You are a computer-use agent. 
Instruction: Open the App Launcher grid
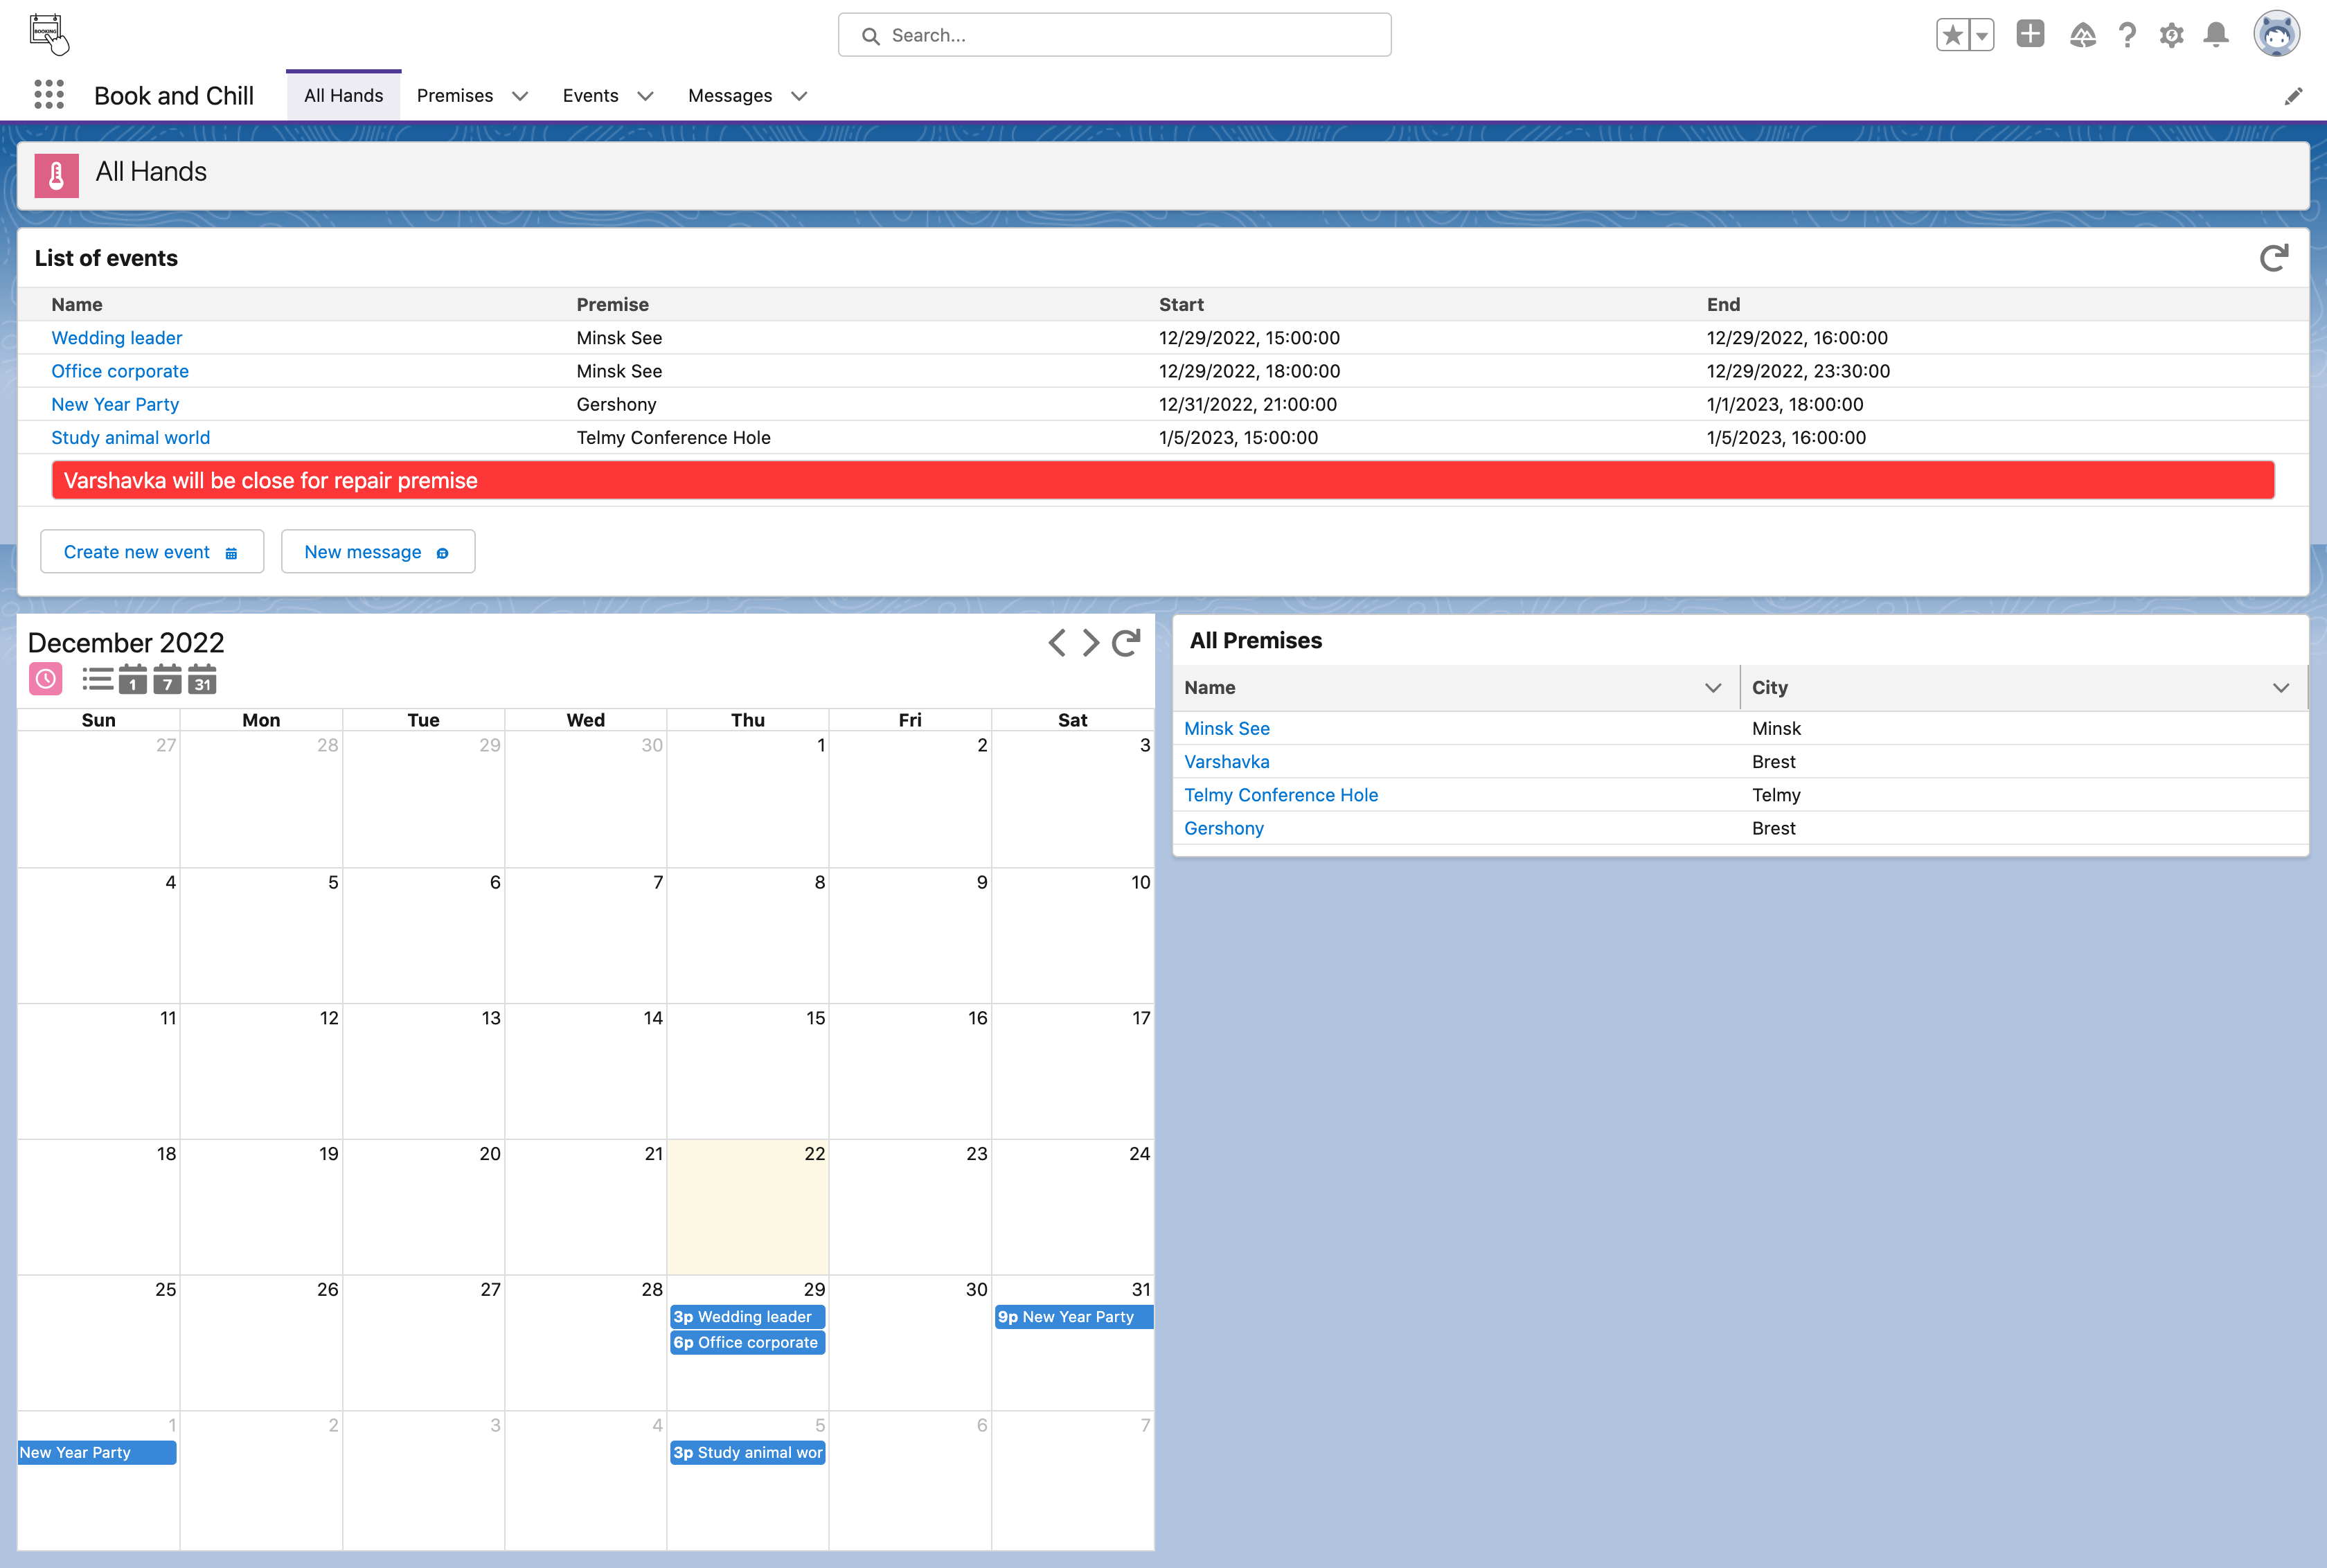click(48, 95)
